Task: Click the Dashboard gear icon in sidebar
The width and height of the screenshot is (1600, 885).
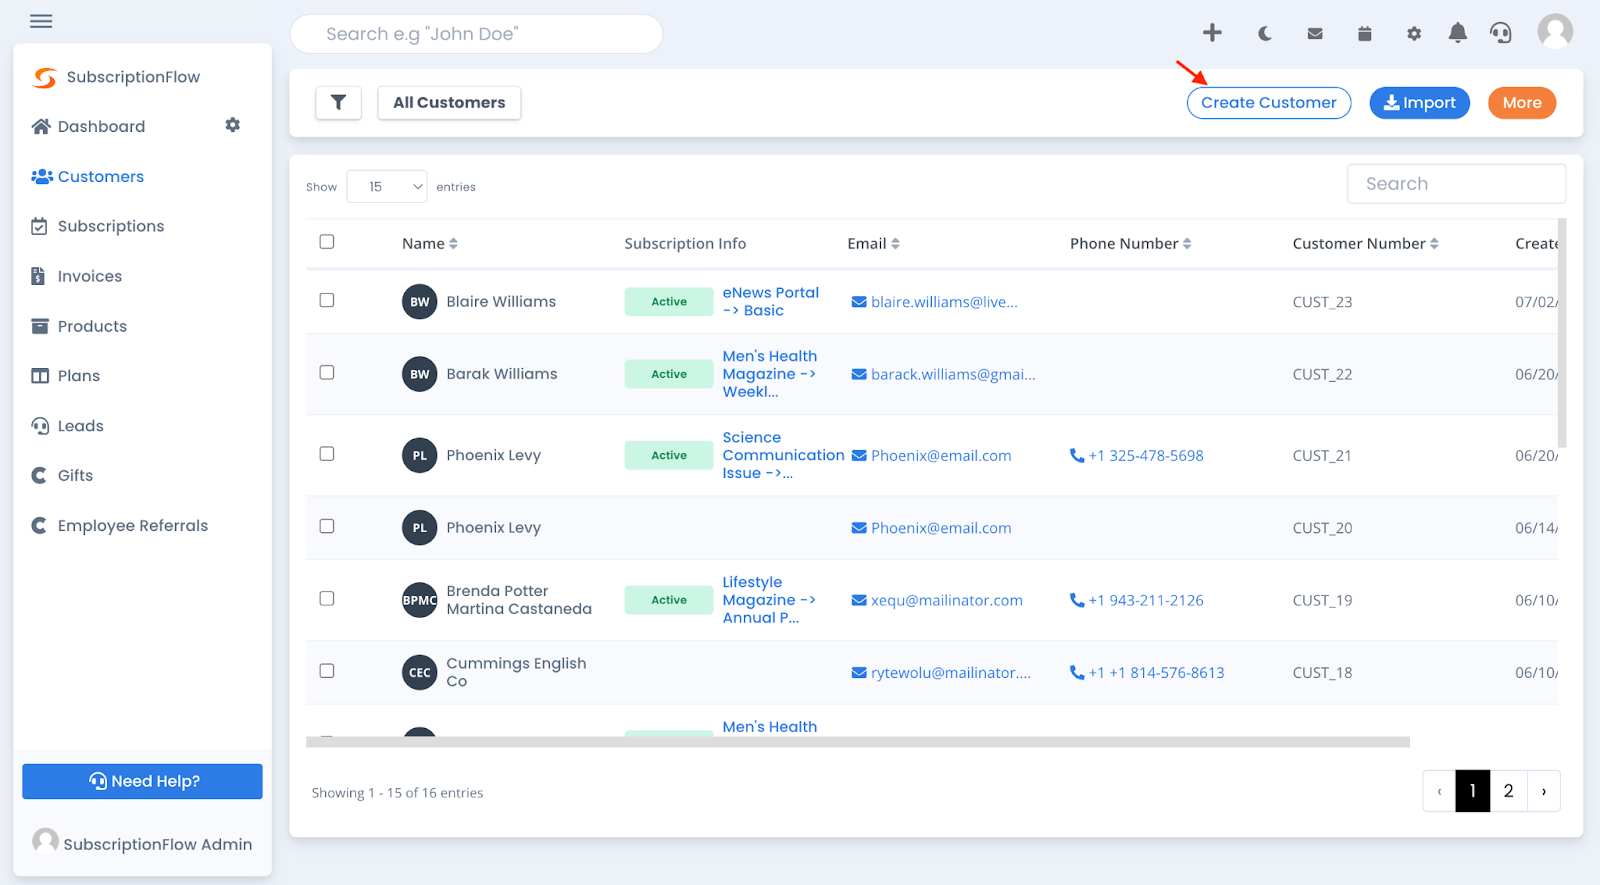Action: coord(233,125)
